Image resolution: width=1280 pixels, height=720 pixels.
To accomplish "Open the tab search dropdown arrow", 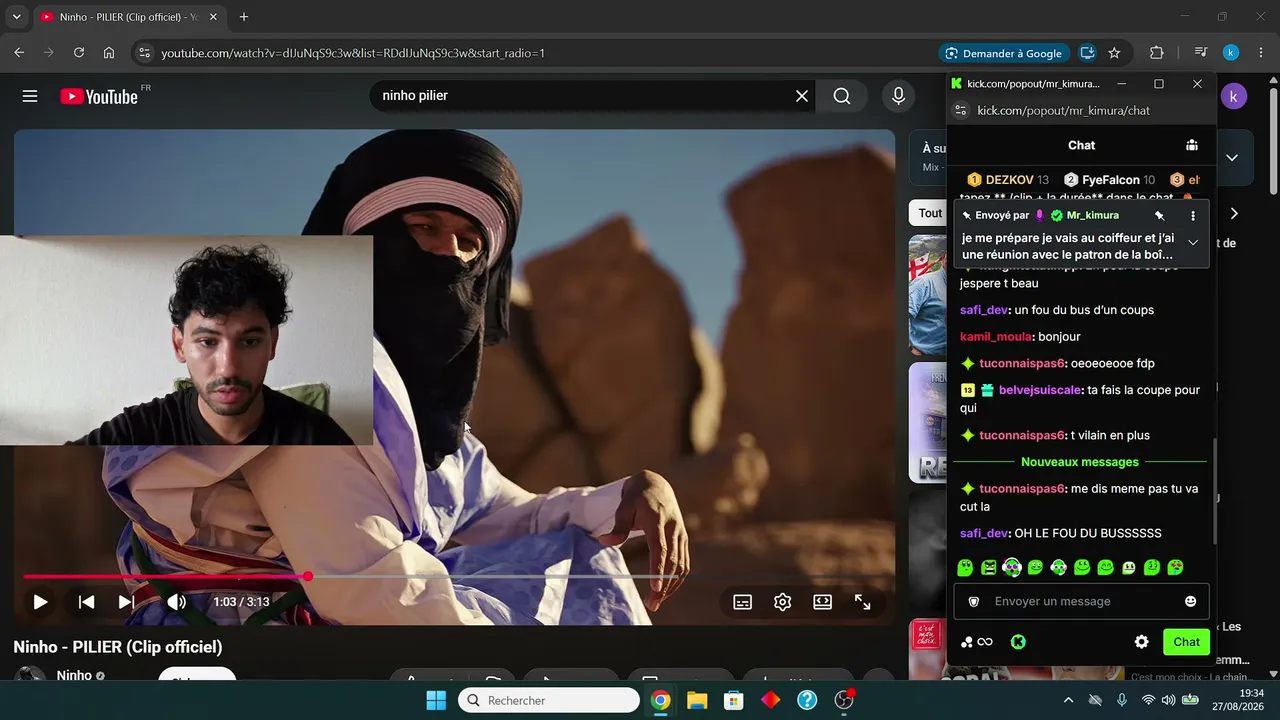I will click(16, 17).
